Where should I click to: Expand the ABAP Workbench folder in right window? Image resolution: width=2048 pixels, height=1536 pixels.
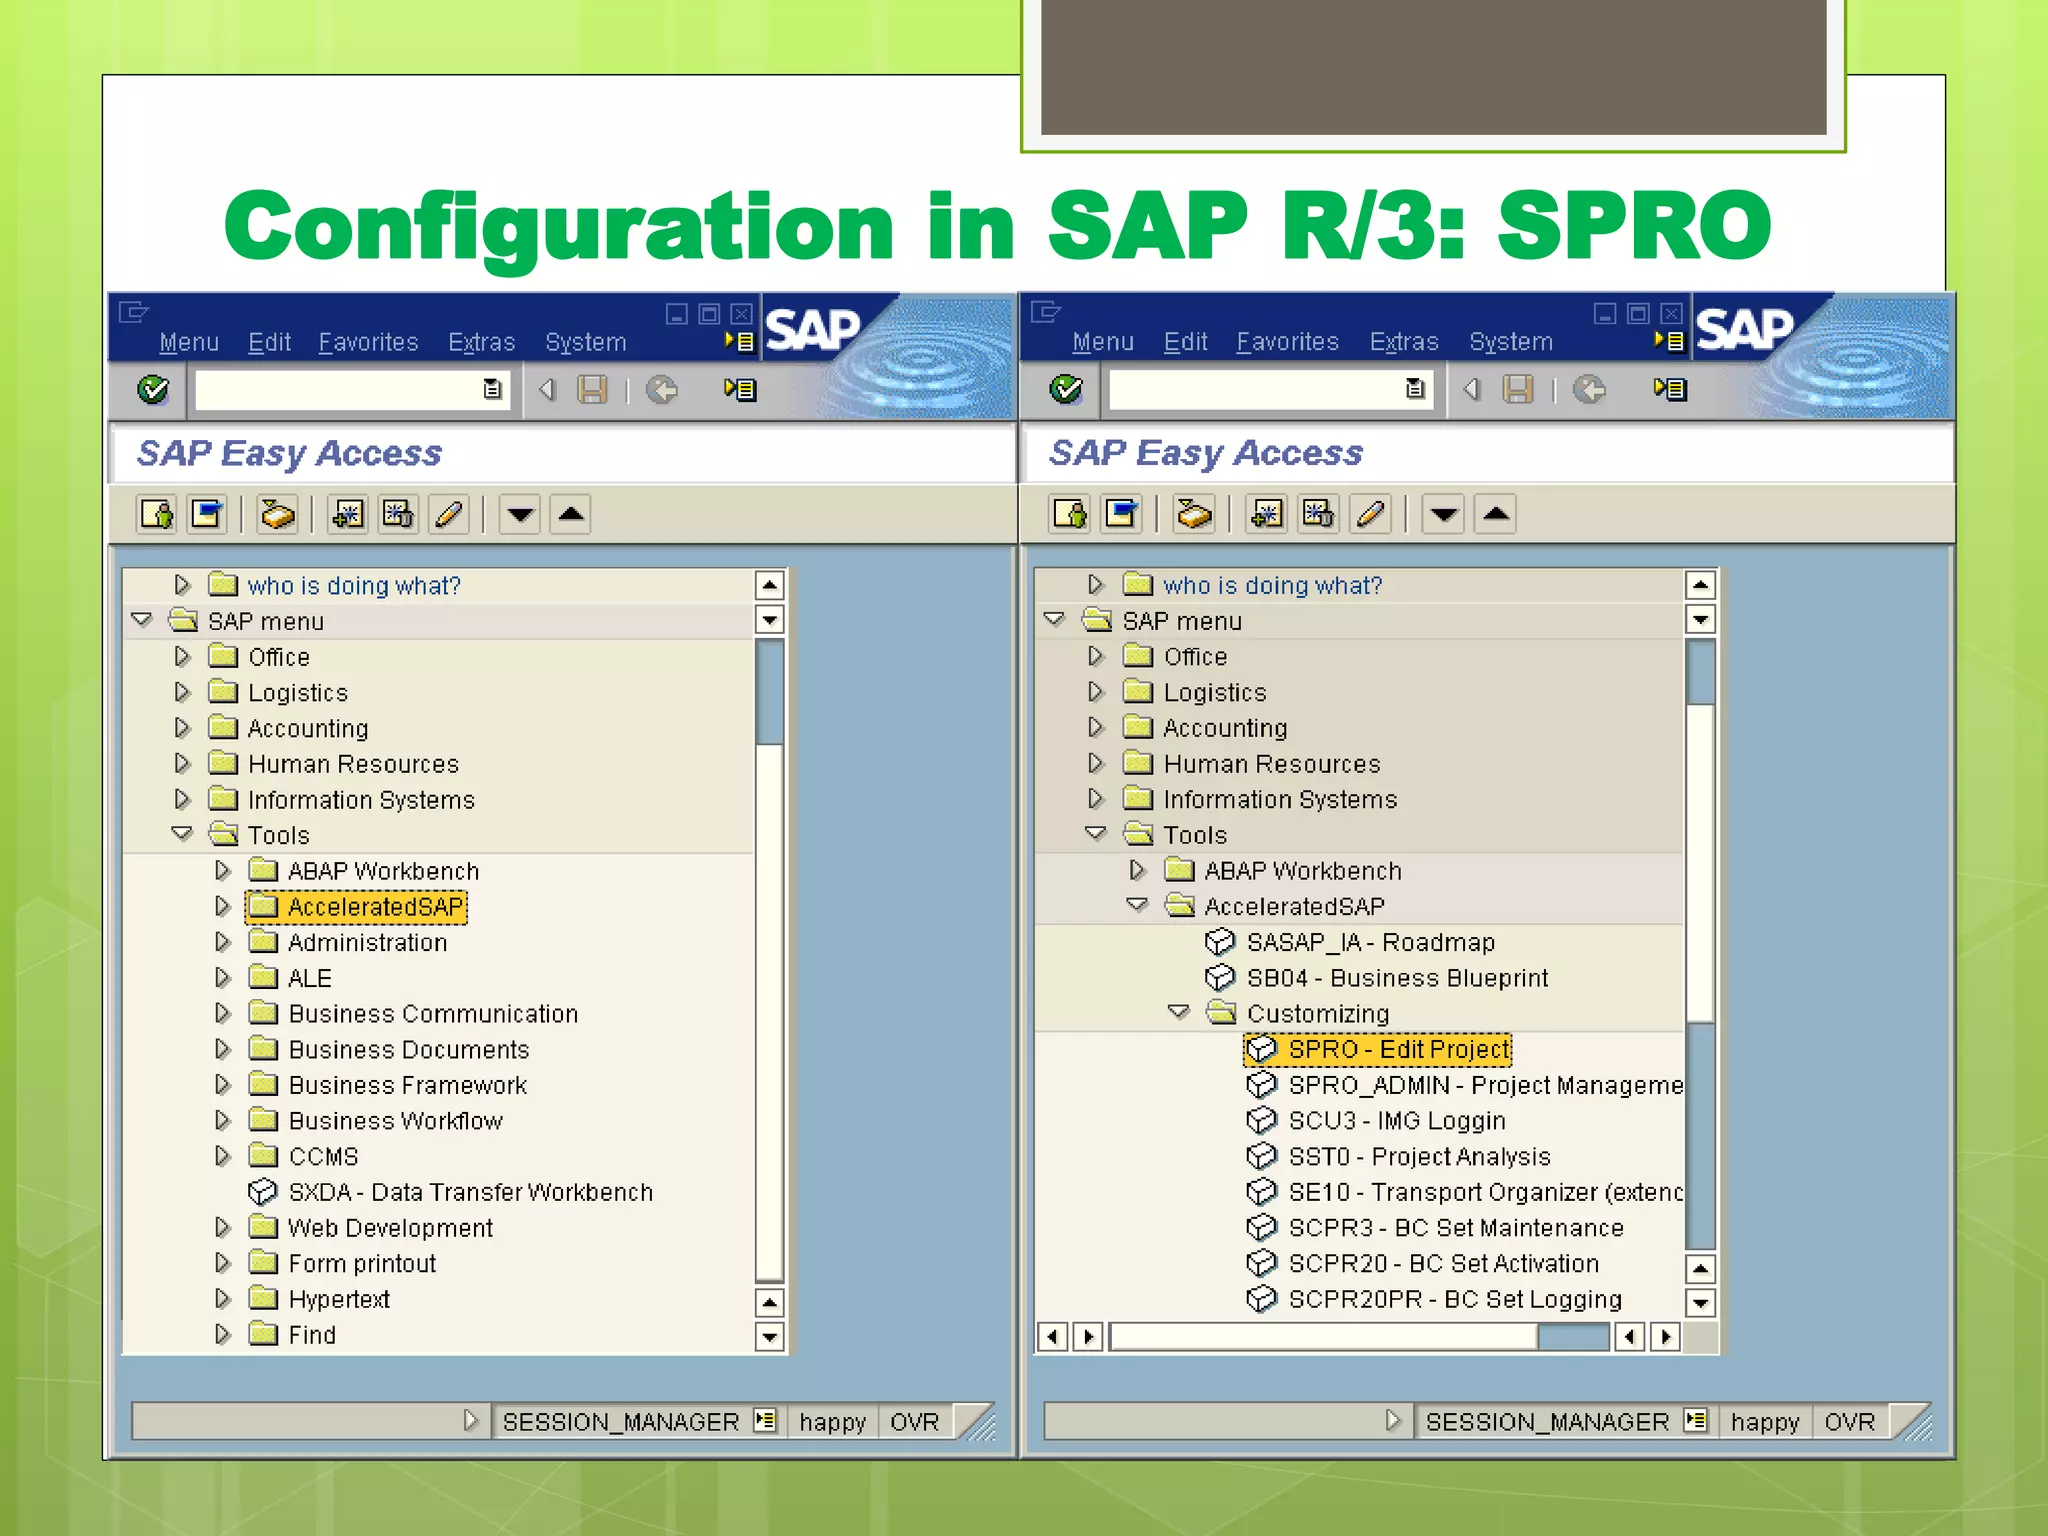pos(1137,870)
